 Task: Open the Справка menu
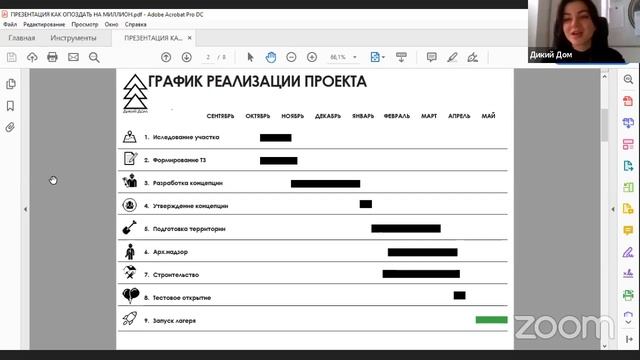[136, 24]
